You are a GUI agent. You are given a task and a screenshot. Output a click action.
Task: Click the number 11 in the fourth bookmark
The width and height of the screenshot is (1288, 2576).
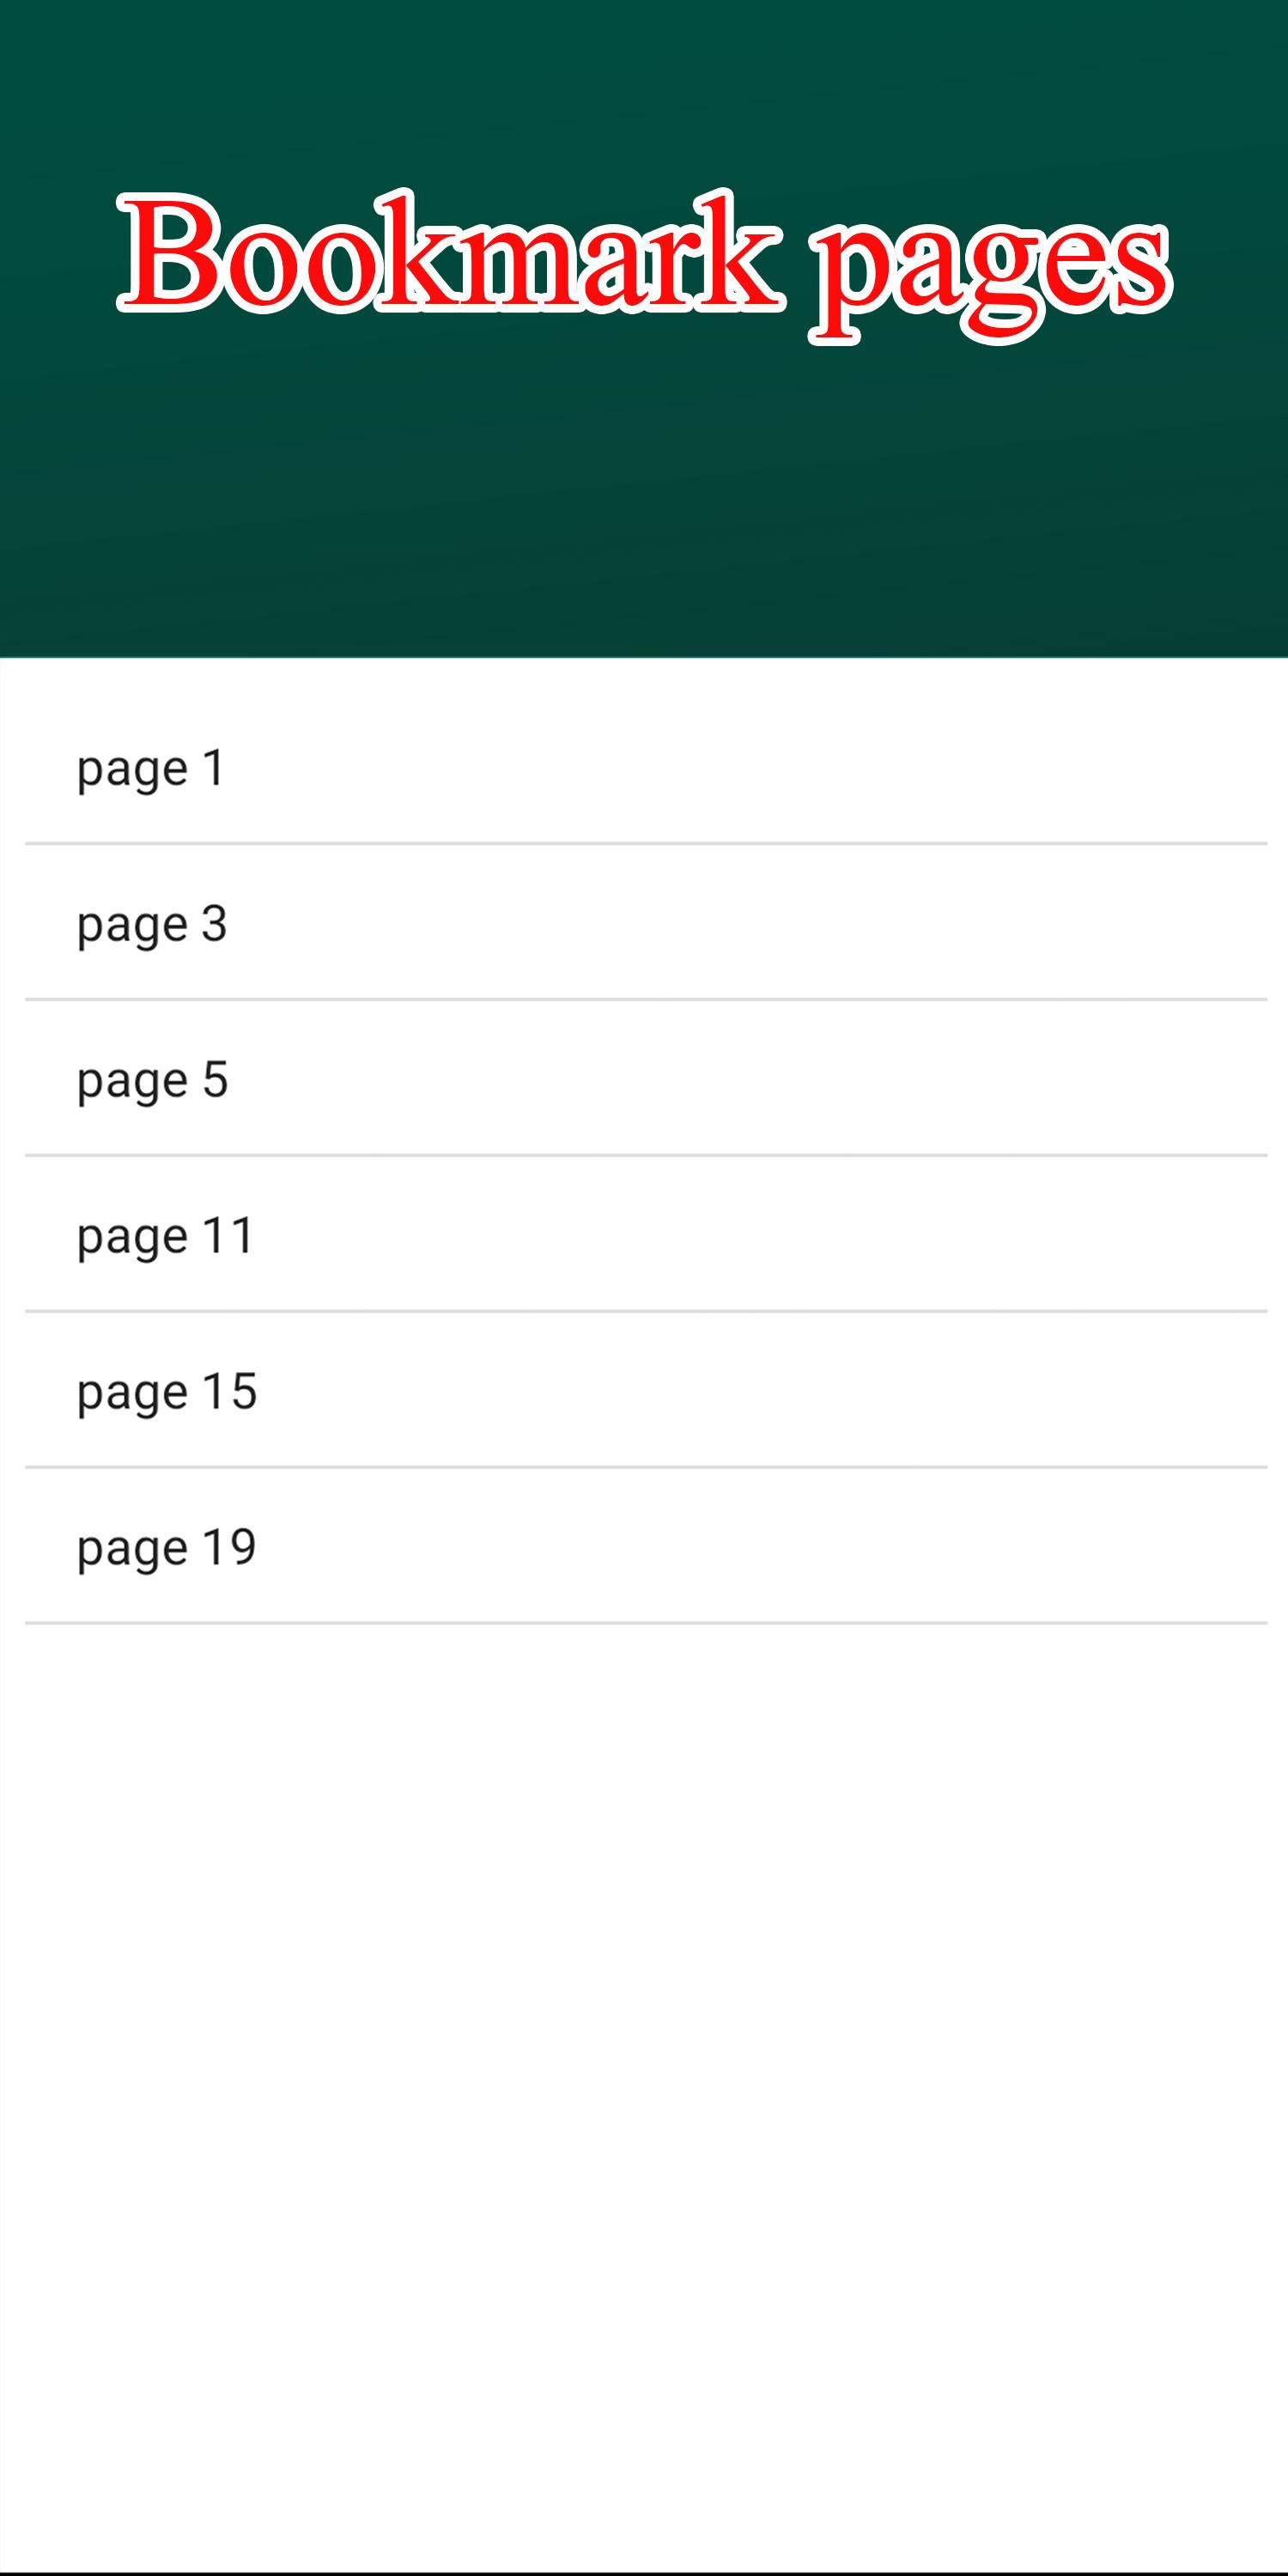pyautogui.click(x=229, y=1234)
